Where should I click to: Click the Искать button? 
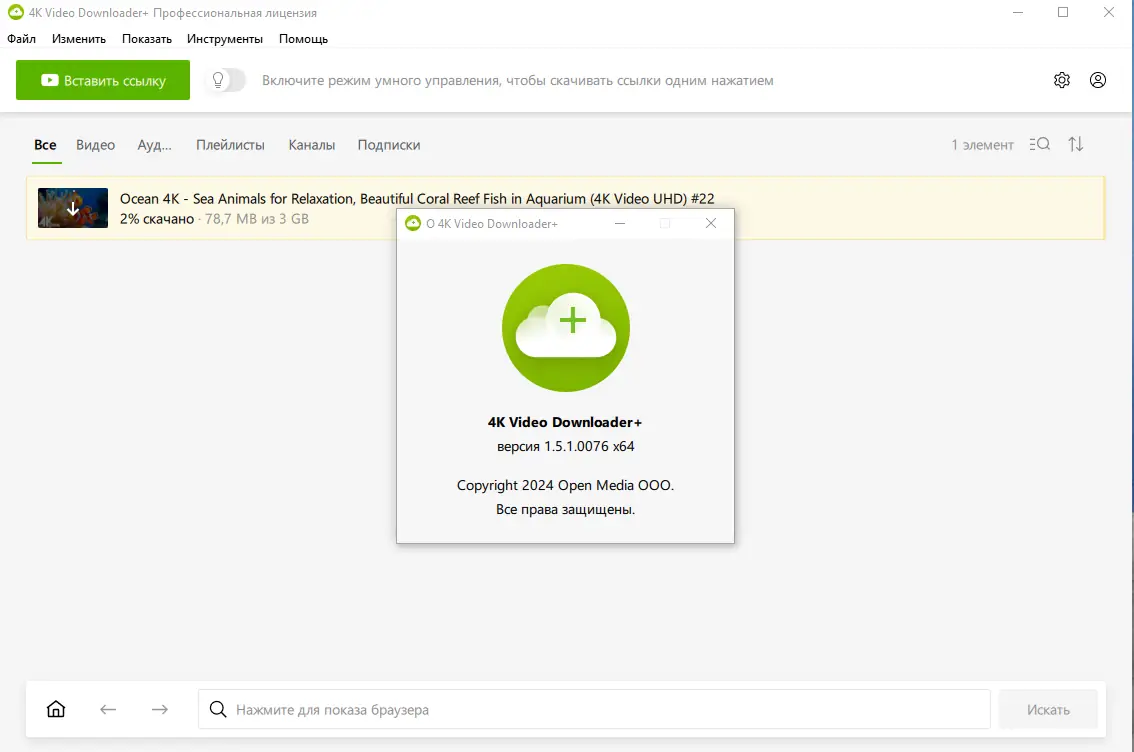tap(1048, 709)
